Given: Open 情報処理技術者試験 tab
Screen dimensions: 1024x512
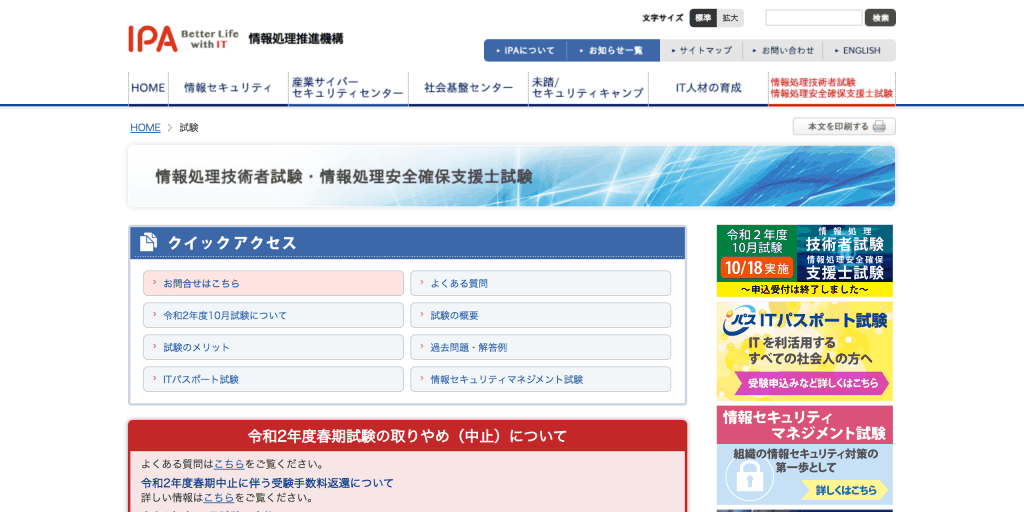Looking at the screenshot, I should 832,88.
